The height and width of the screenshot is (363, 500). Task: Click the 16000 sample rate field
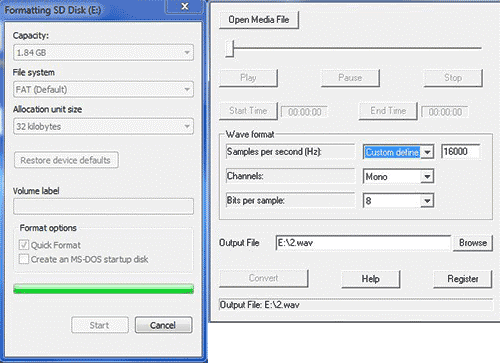coord(461,152)
